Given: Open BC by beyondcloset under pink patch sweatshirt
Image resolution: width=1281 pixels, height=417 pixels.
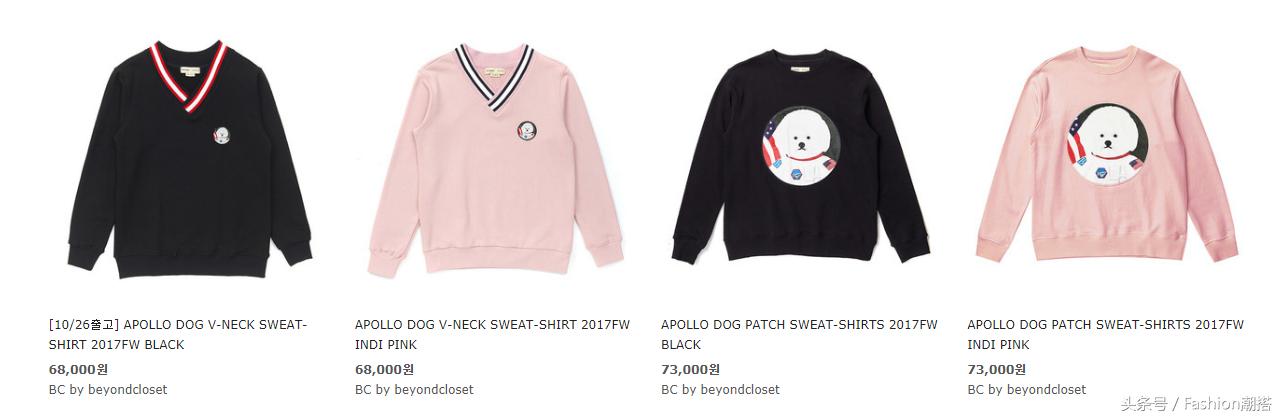Looking at the screenshot, I should click(x=1026, y=390).
